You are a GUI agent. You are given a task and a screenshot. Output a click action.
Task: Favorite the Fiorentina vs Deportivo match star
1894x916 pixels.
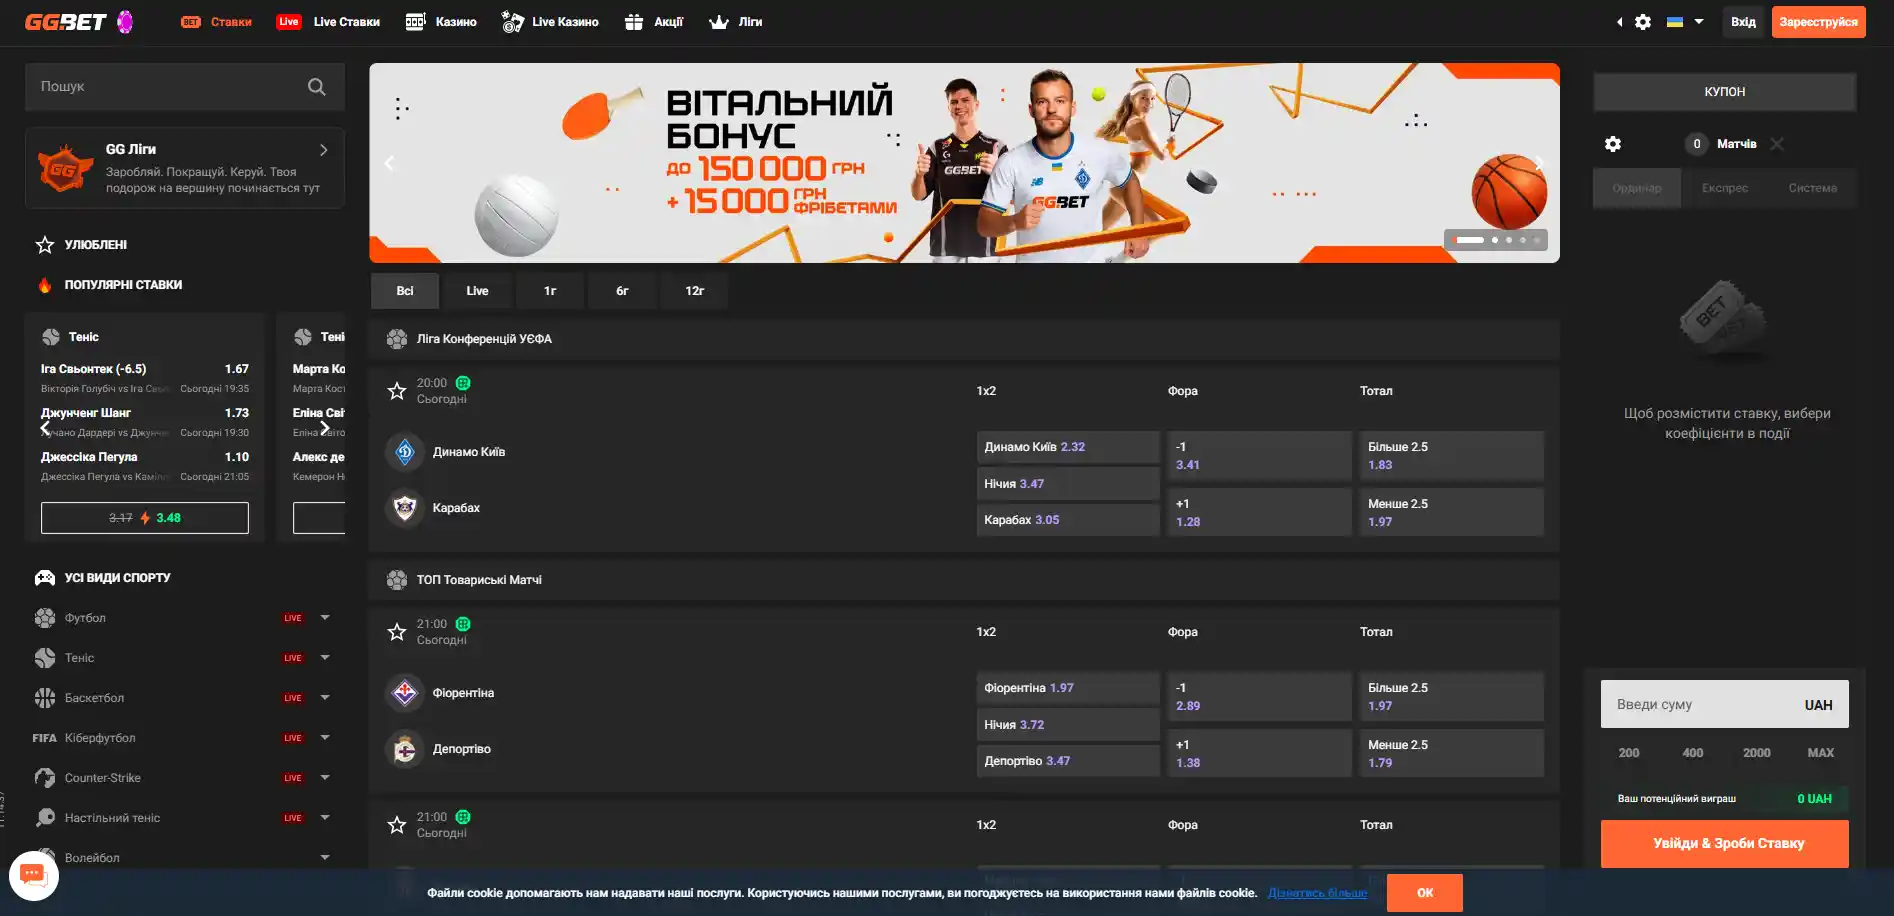pos(397,632)
